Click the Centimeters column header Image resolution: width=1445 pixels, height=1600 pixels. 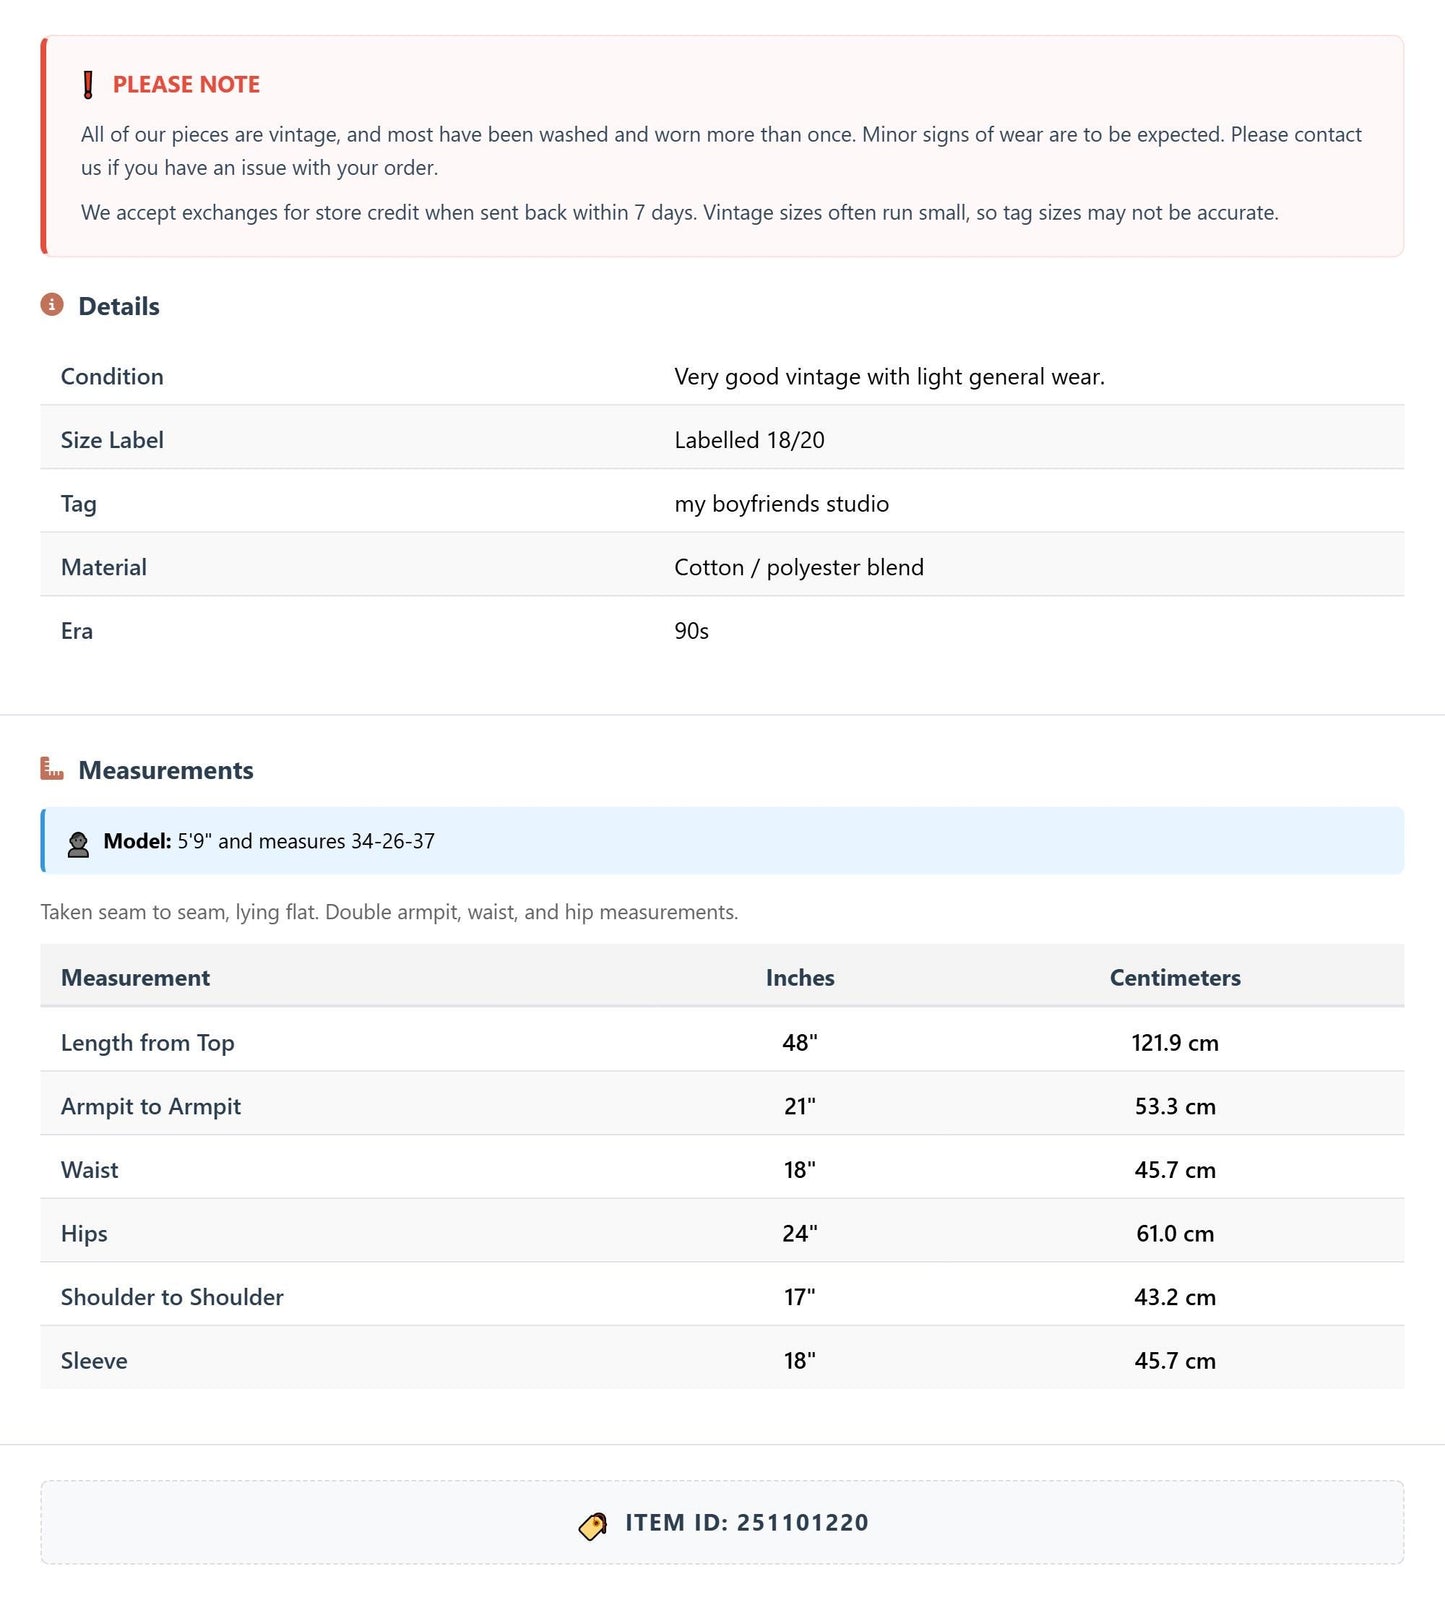pos(1175,978)
